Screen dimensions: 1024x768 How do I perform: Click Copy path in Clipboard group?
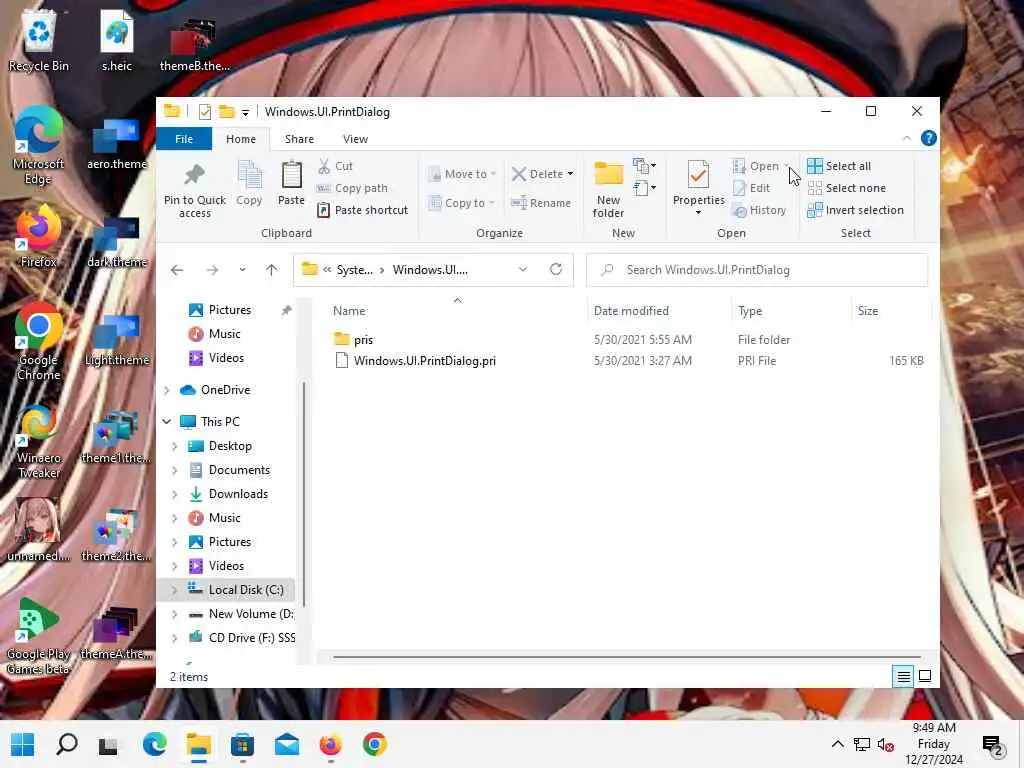[353, 188]
